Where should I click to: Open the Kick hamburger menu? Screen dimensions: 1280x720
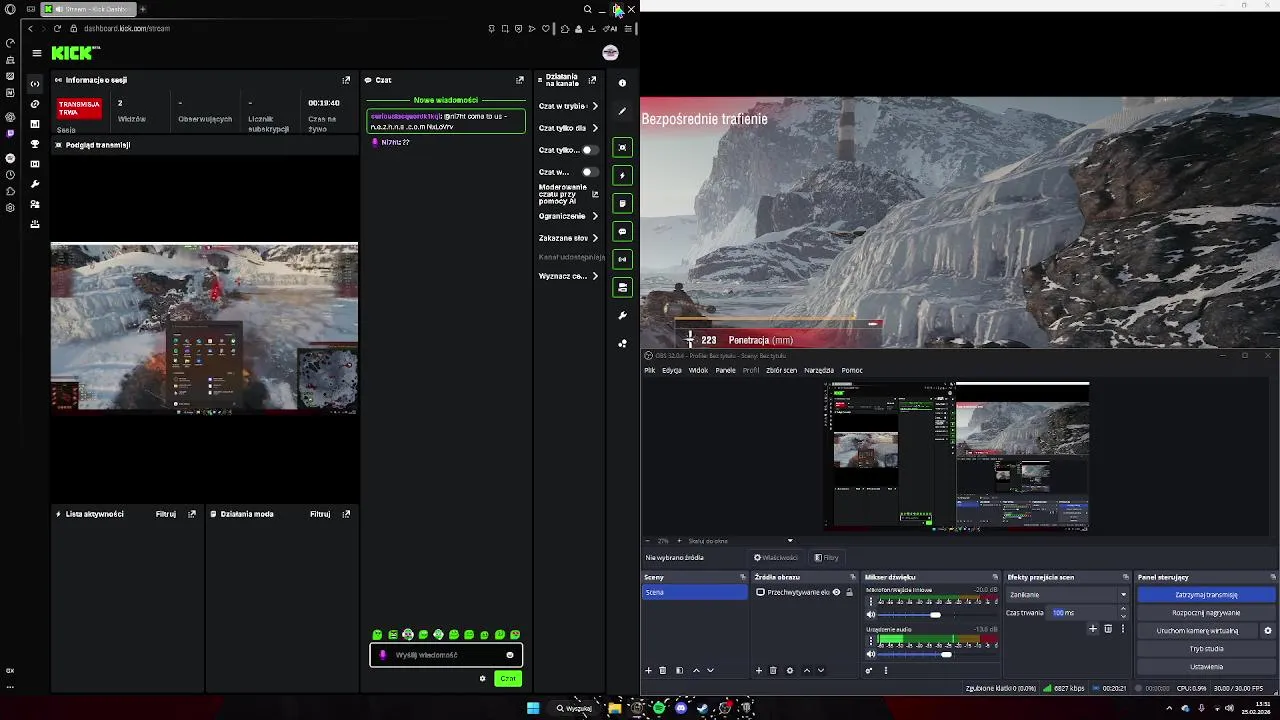point(36,53)
